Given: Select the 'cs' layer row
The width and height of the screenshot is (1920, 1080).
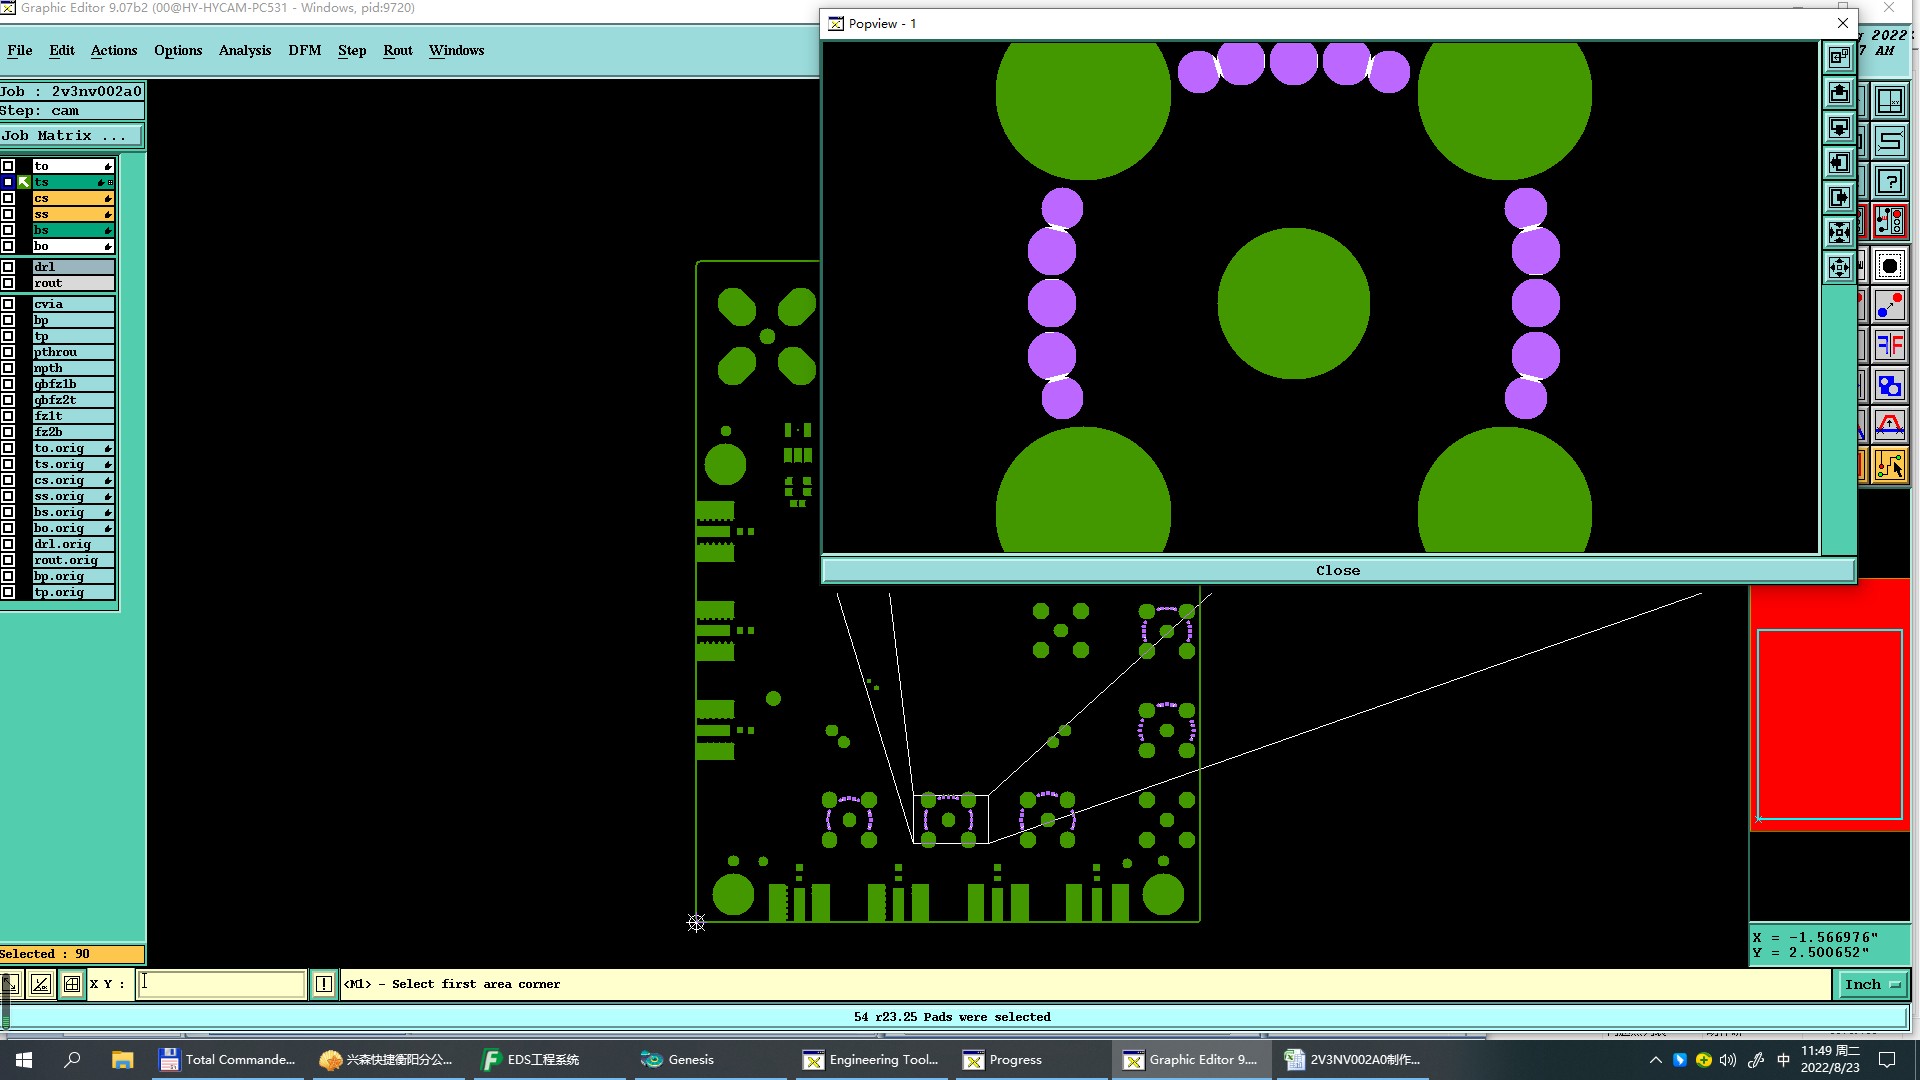Looking at the screenshot, I should (72, 198).
